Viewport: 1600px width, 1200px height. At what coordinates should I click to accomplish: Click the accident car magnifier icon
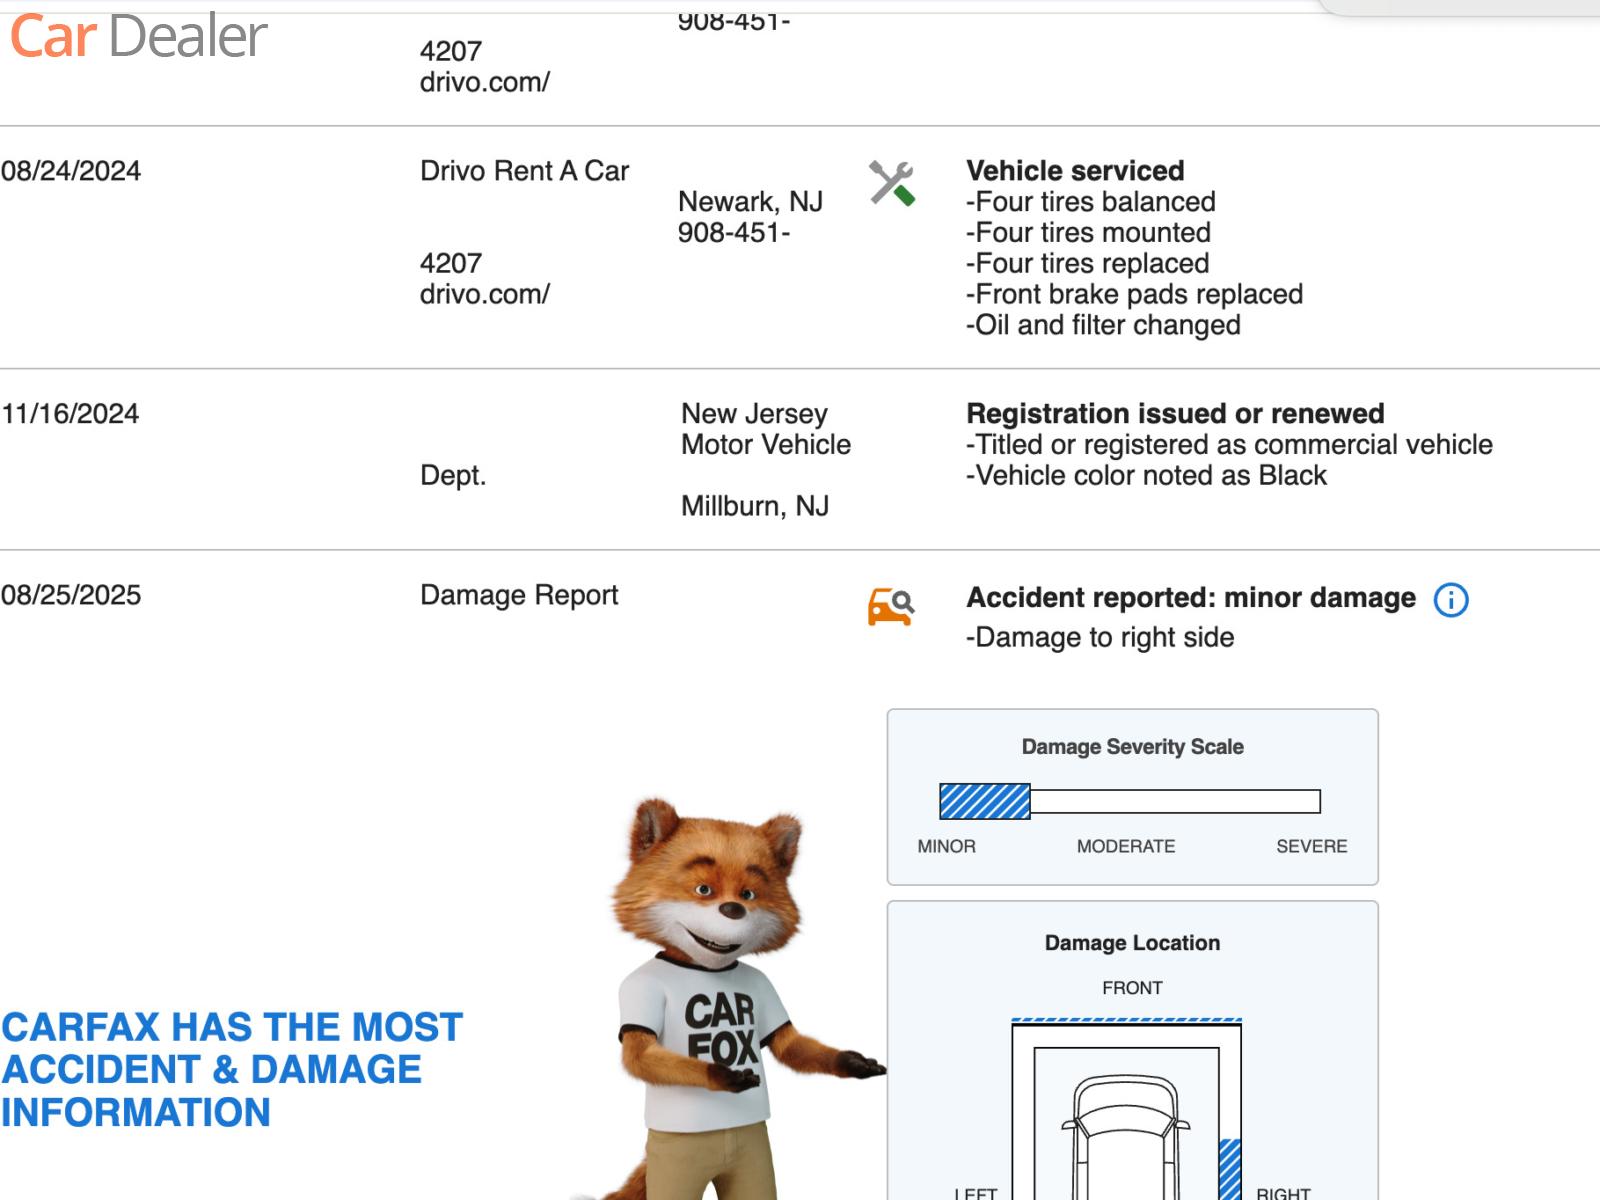tap(890, 607)
